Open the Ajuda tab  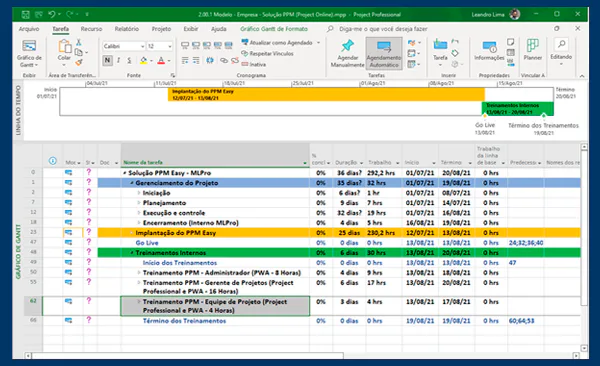[218, 29]
